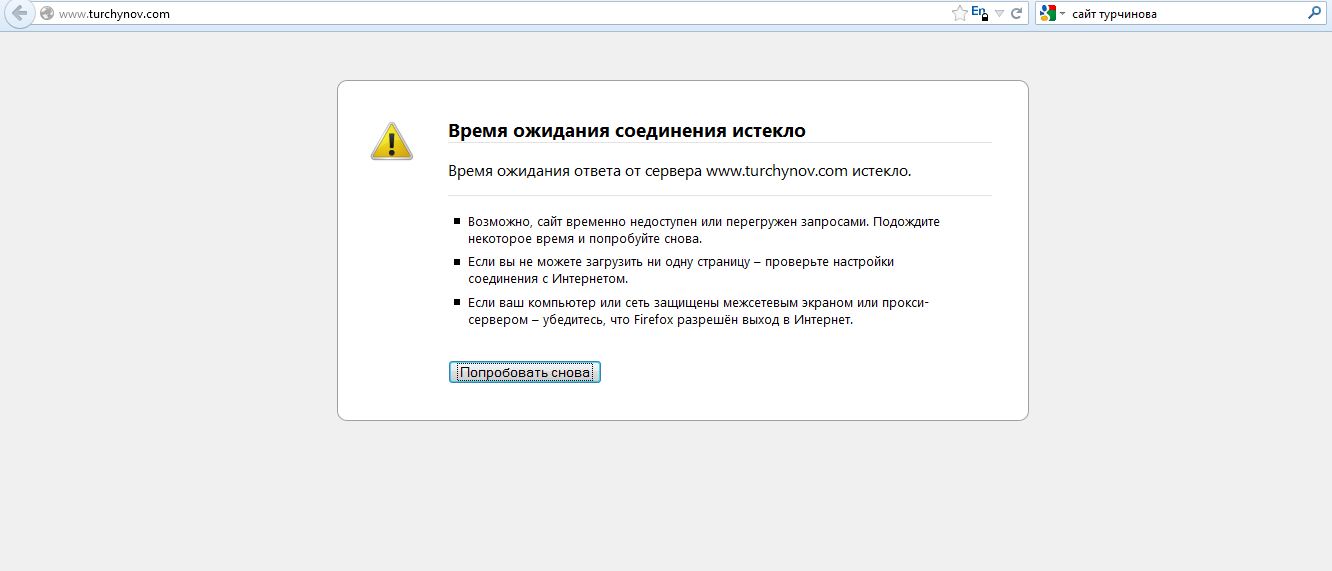Image resolution: width=1332 pixels, height=571 pixels.
Task: Run the search with the magnifier icon
Action: (x=1314, y=14)
